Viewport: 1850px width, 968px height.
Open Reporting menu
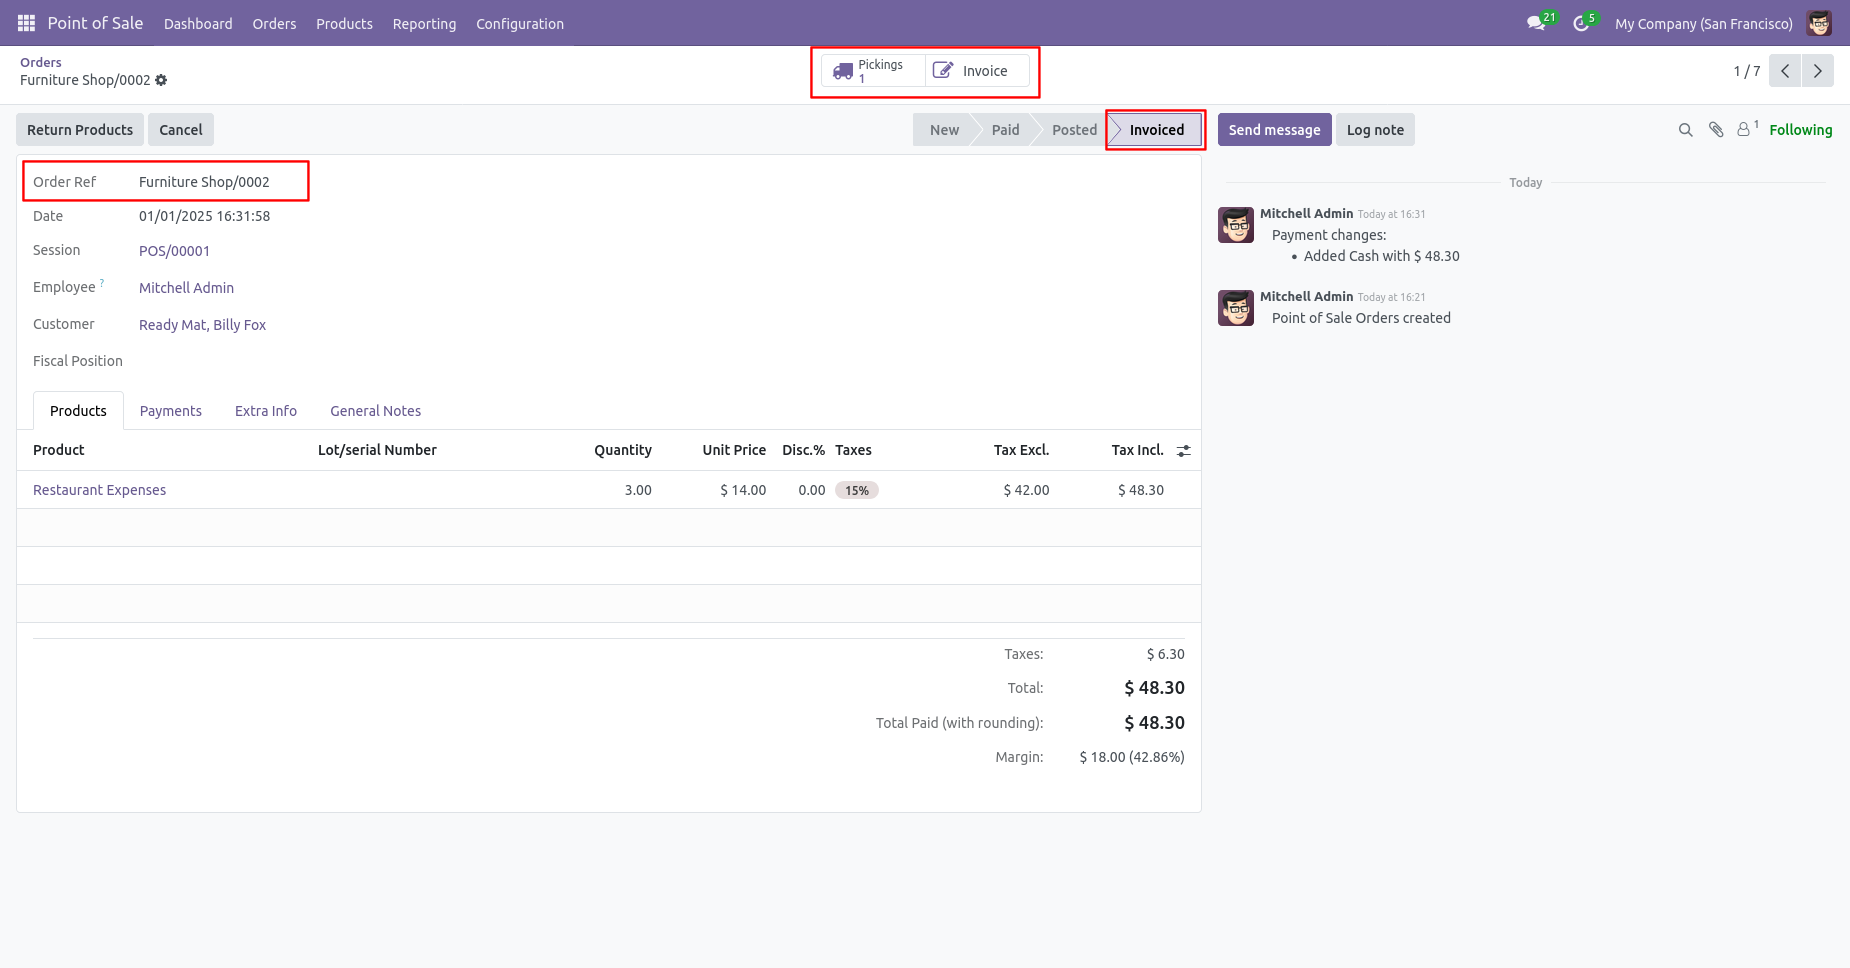[424, 23]
